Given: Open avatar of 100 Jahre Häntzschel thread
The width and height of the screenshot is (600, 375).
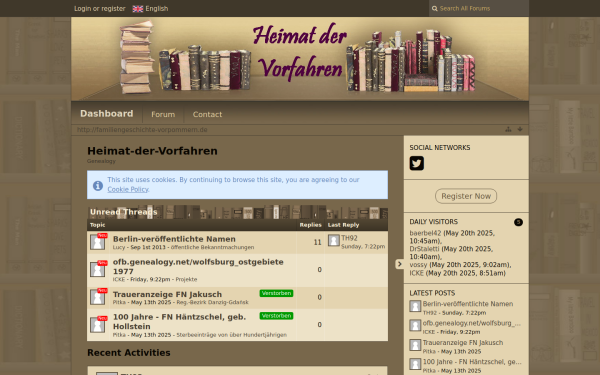Looking at the screenshot, I should (x=98, y=325).
